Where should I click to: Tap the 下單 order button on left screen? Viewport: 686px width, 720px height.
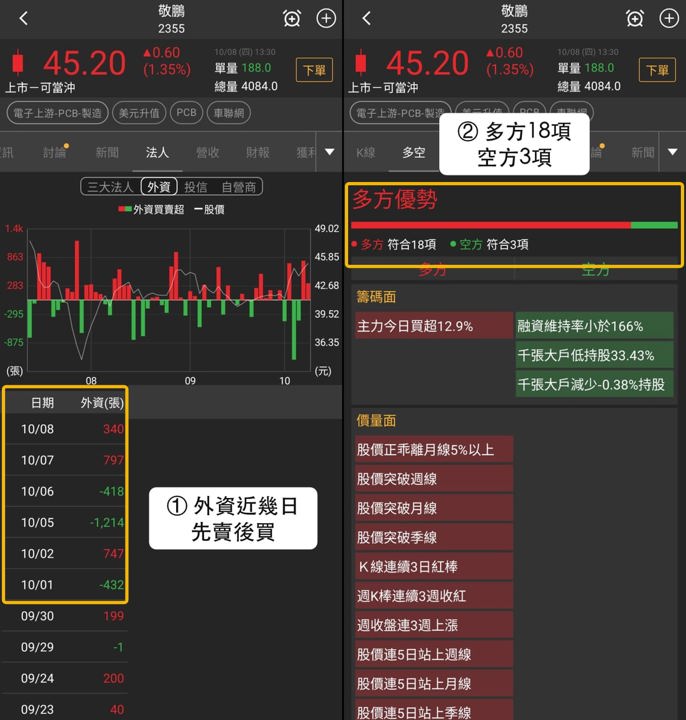coord(314,70)
